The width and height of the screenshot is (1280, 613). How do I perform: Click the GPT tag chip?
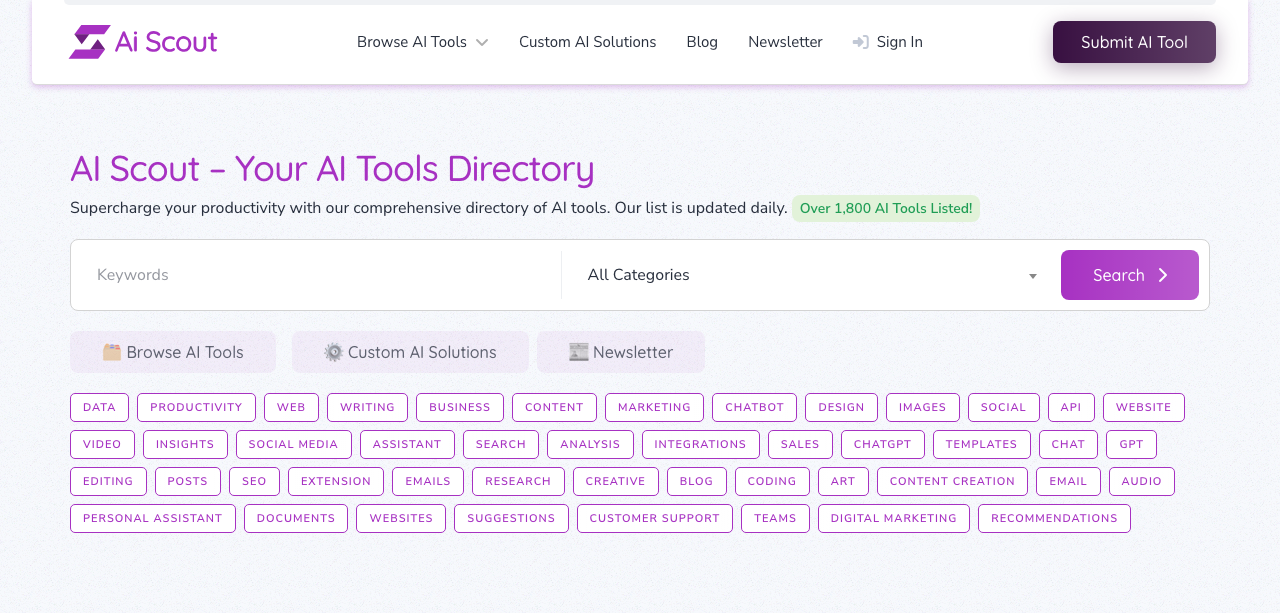[1131, 444]
